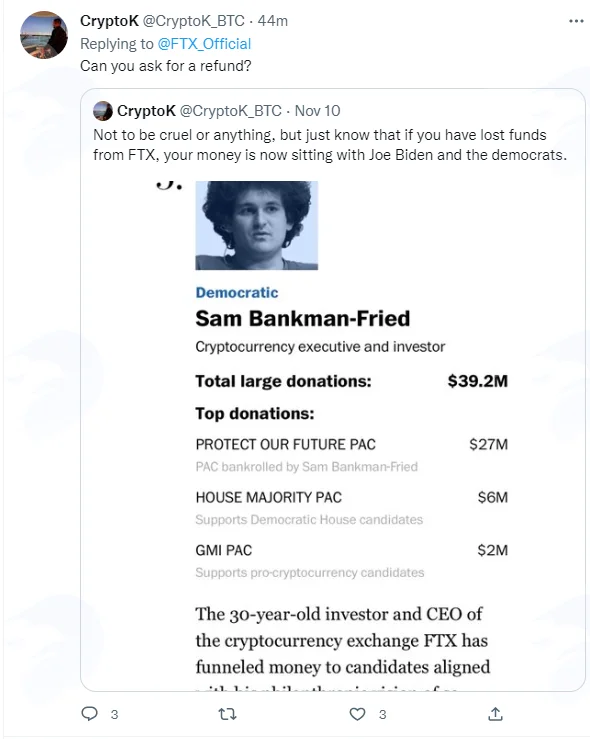Open CryptoK's profile avatar at top

coord(44,35)
